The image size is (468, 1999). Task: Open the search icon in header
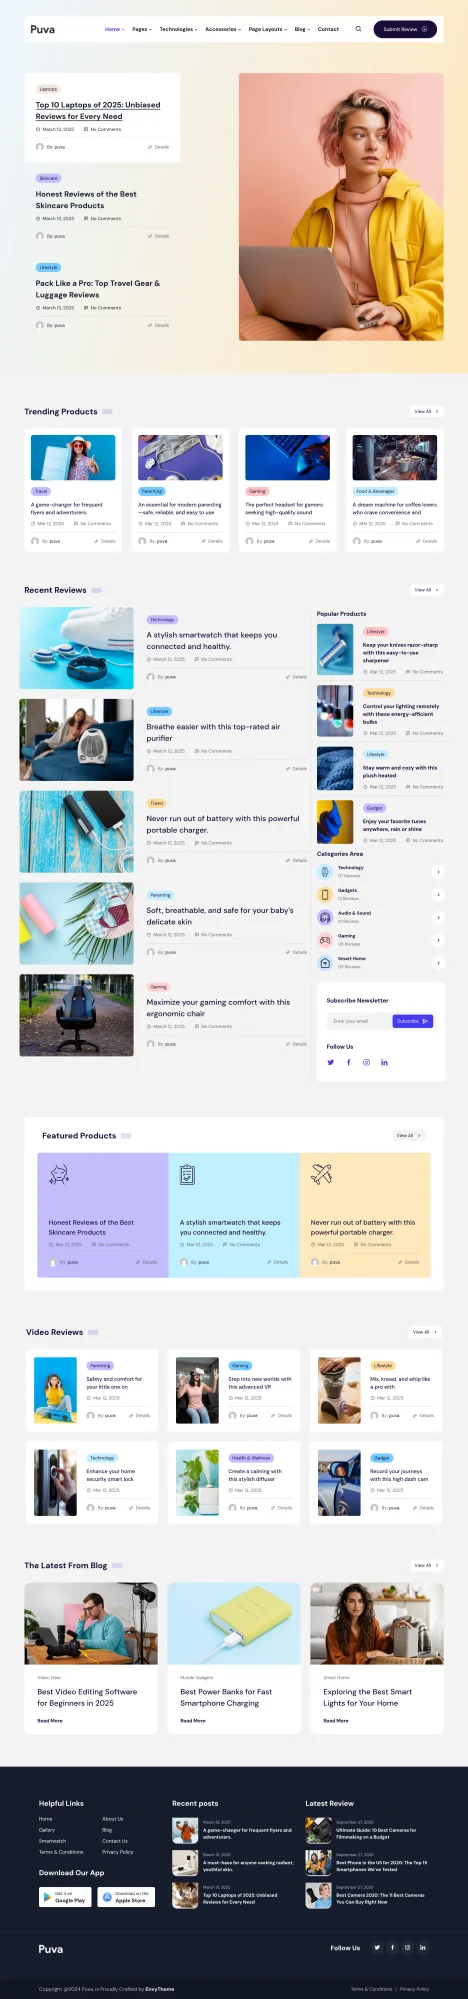[358, 29]
